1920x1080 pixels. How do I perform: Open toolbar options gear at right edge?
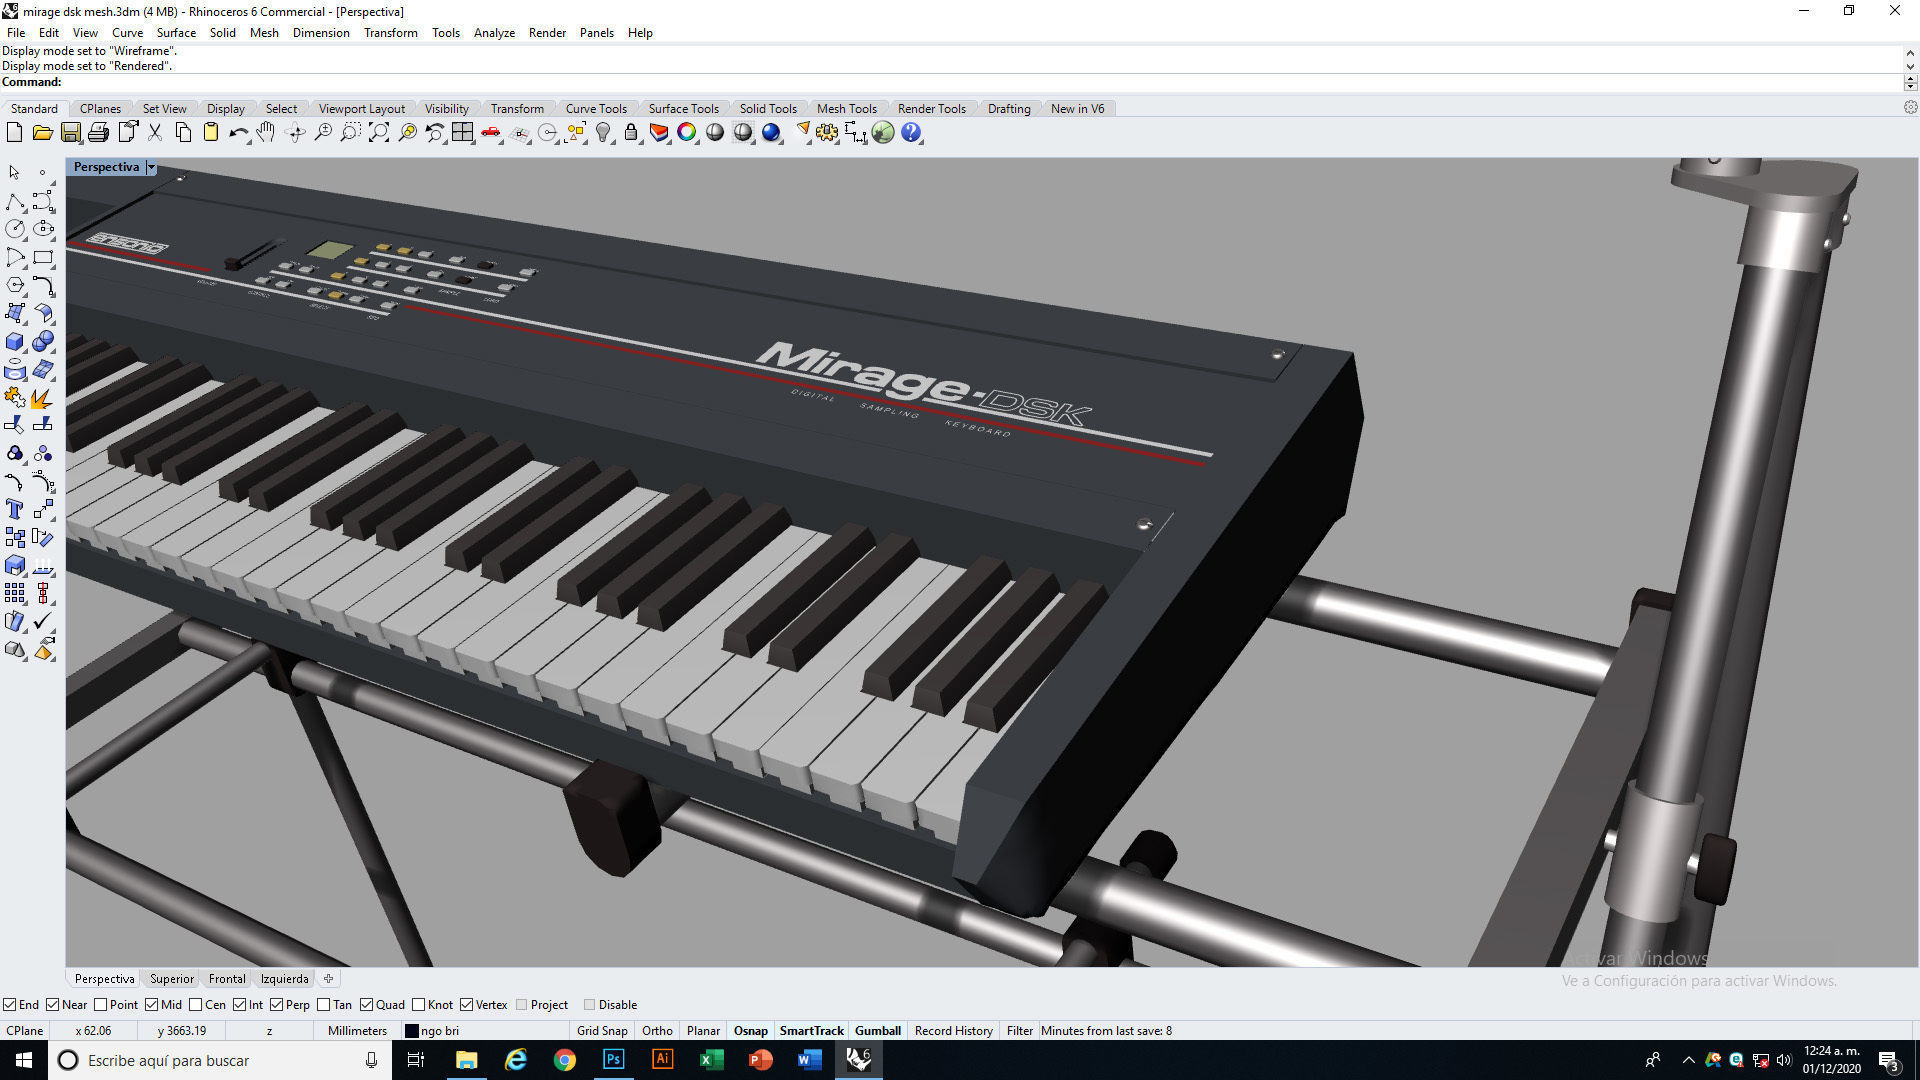[x=1910, y=107]
